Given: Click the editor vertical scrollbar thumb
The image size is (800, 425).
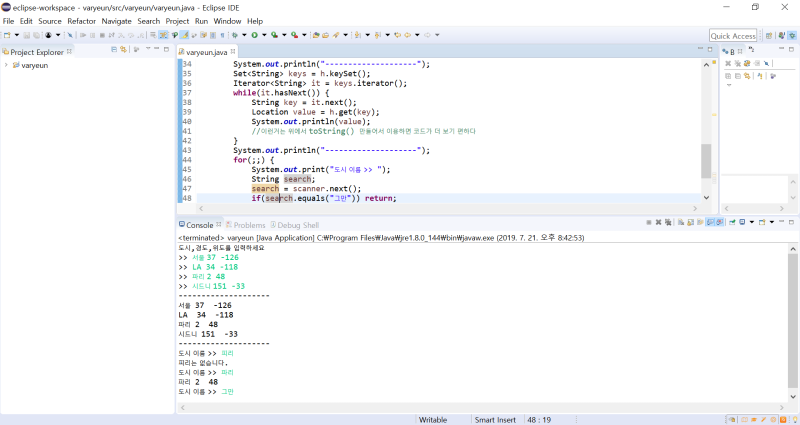Looking at the screenshot, I should 706,161.
